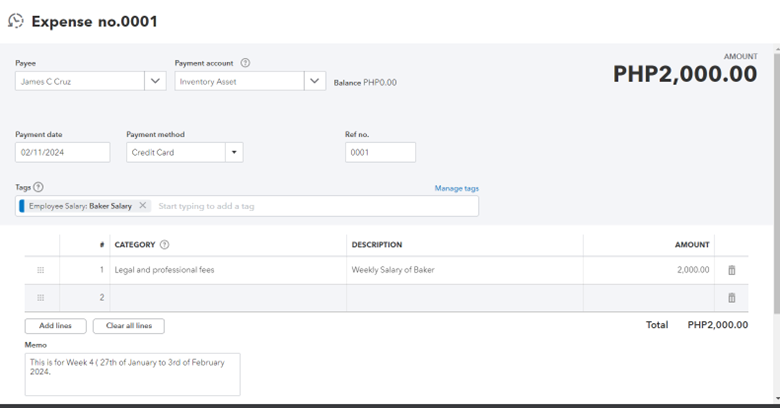This screenshot has width=780, height=408.
Task: Click the Tags help icon
Action: click(x=39, y=187)
